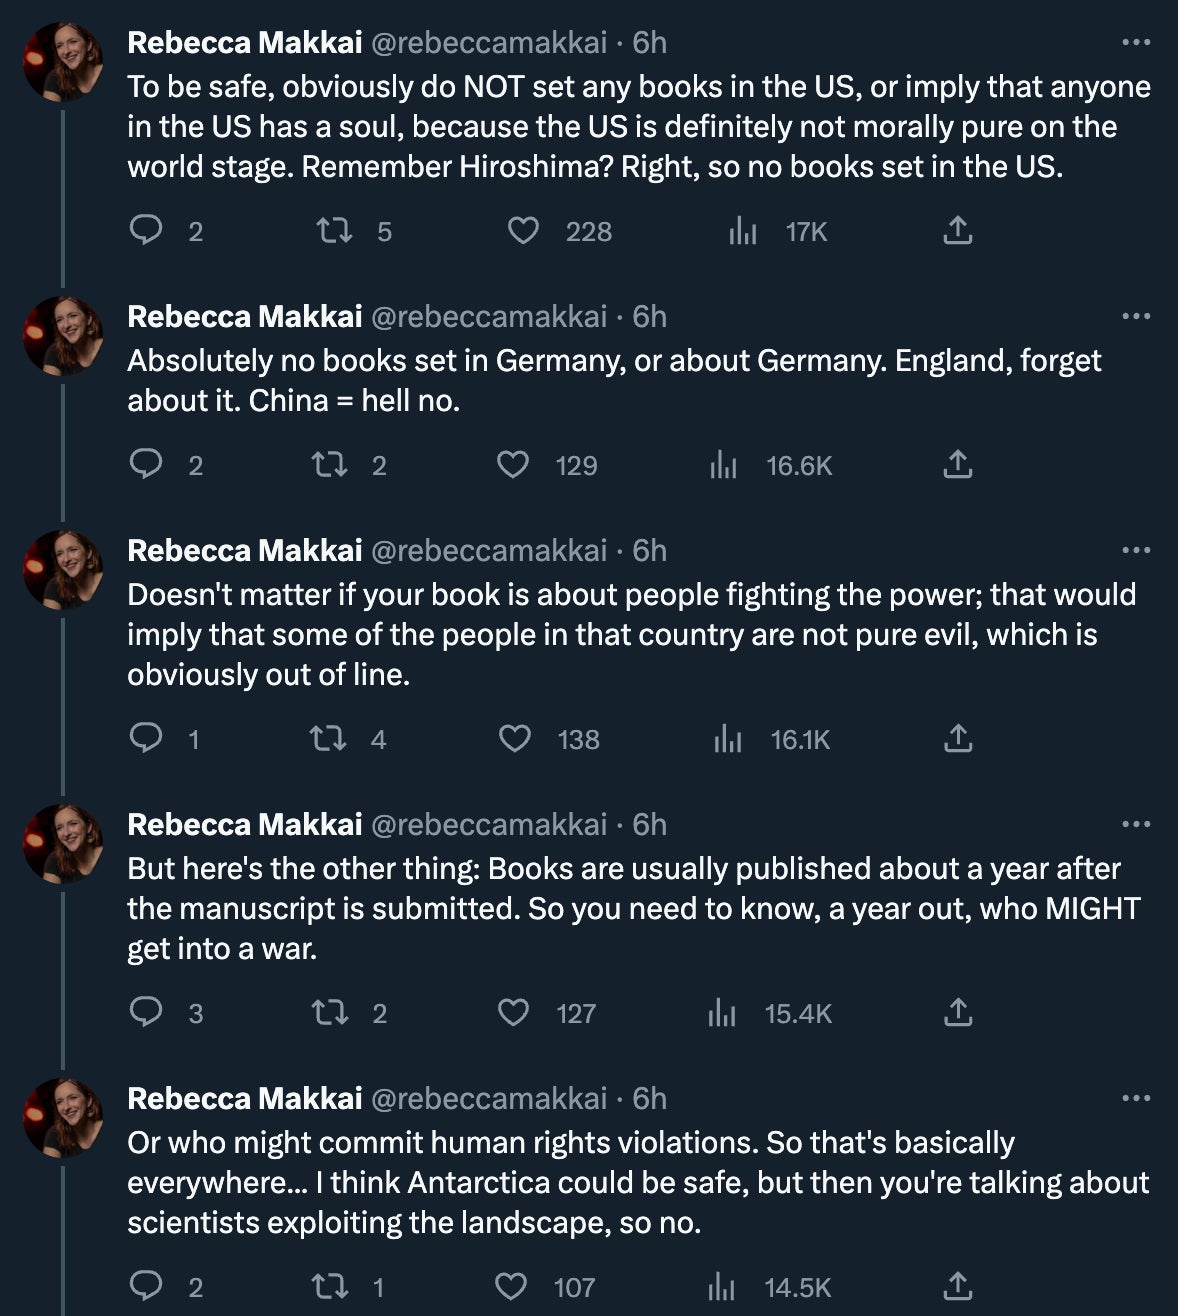Like the tweet with 228 likes
This screenshot has height=1316, width=1178.
pyautogui.click(x=523, y=231)
